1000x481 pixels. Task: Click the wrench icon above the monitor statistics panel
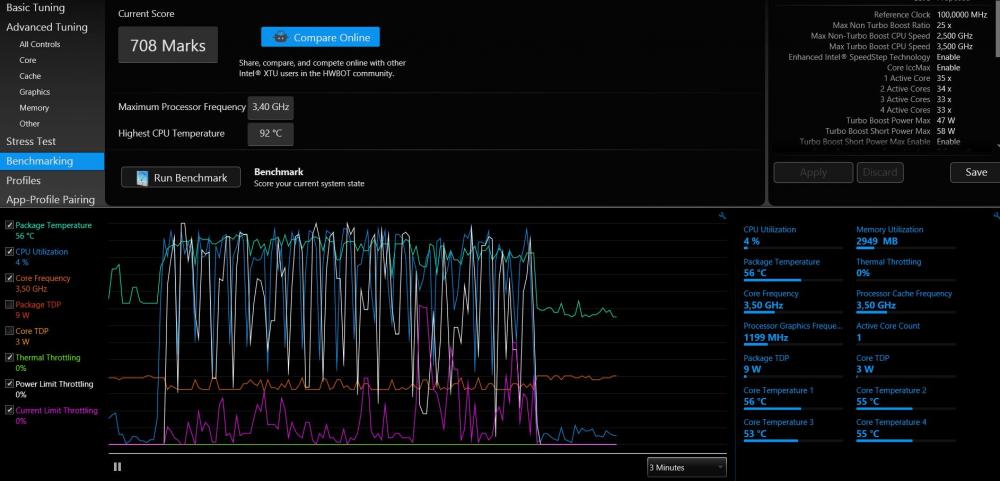(x=995, y=216)
